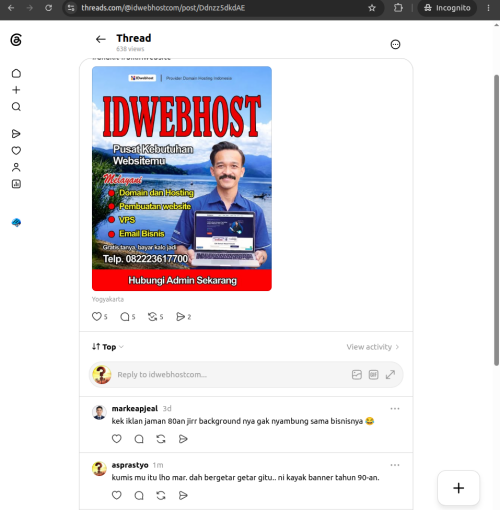This screenshot has height=510, width=500.
Task: Create new thread with plus sidebar icon
Action: pyautogui.click(x=16, y=90)
